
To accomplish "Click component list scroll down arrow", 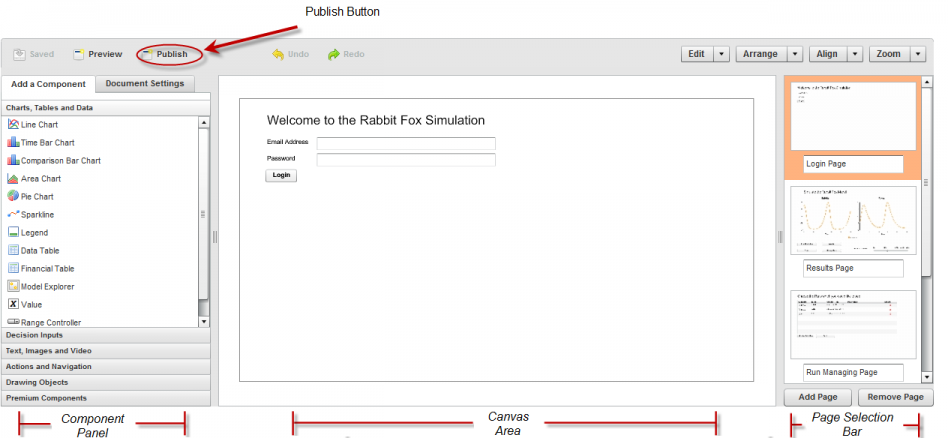I will 204,322.
